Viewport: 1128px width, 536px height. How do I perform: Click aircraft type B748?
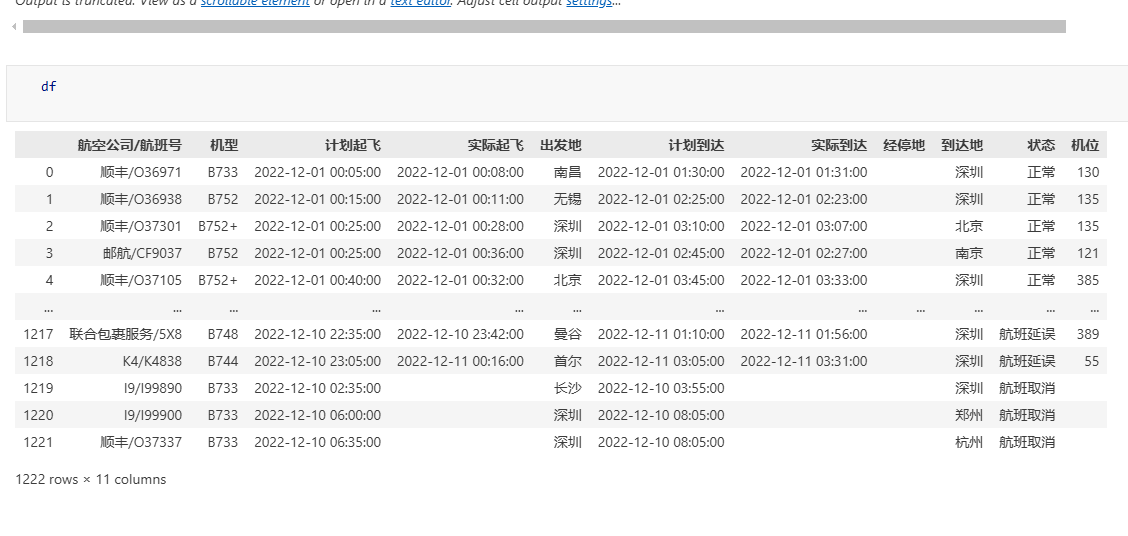pos(223,334)
